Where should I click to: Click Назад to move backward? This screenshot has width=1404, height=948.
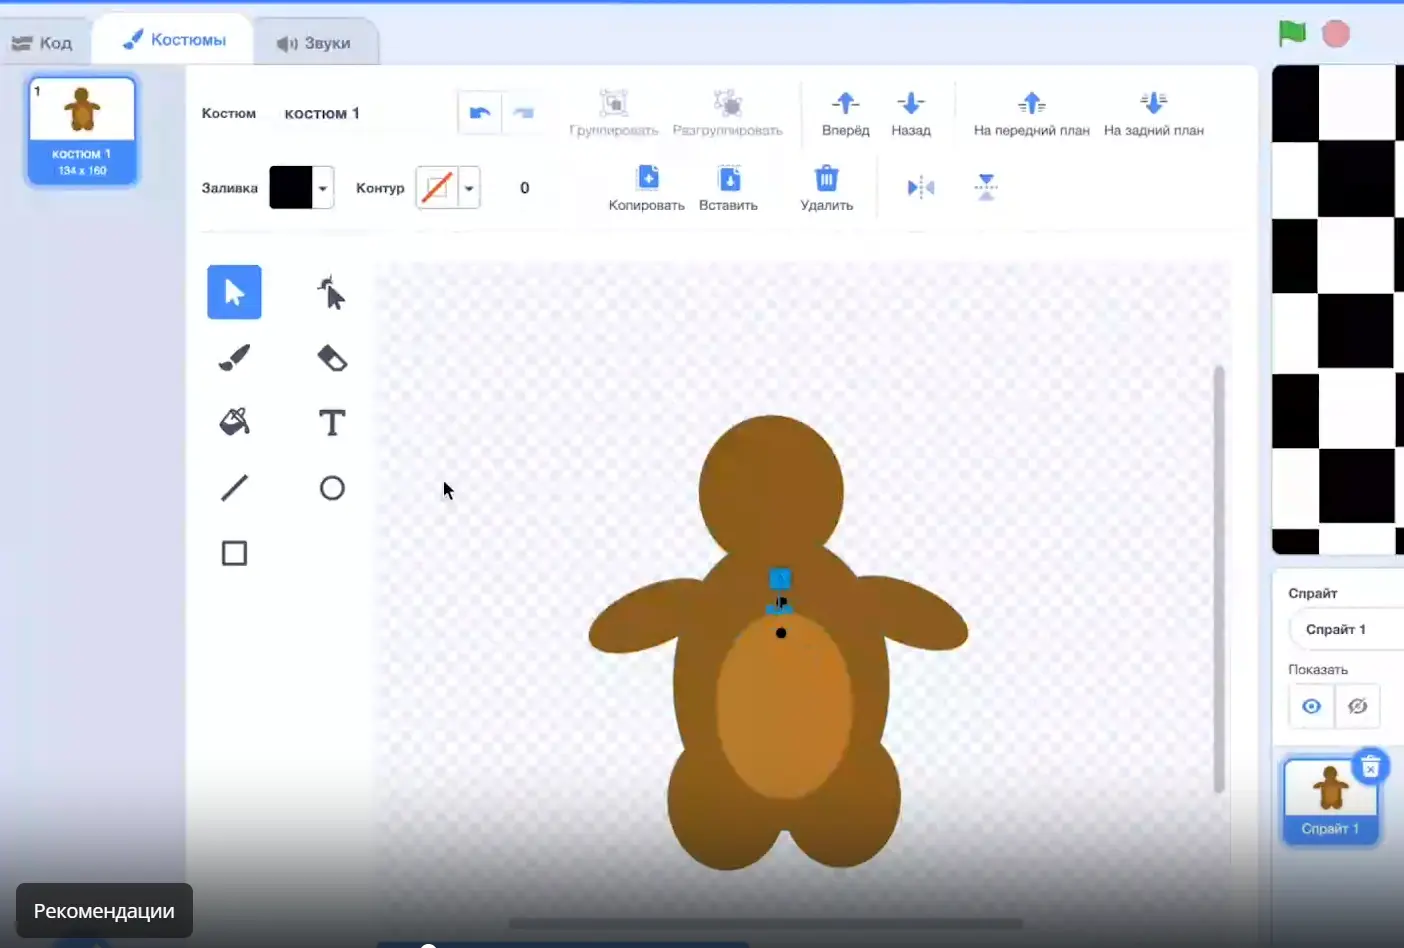pos(911,114)
